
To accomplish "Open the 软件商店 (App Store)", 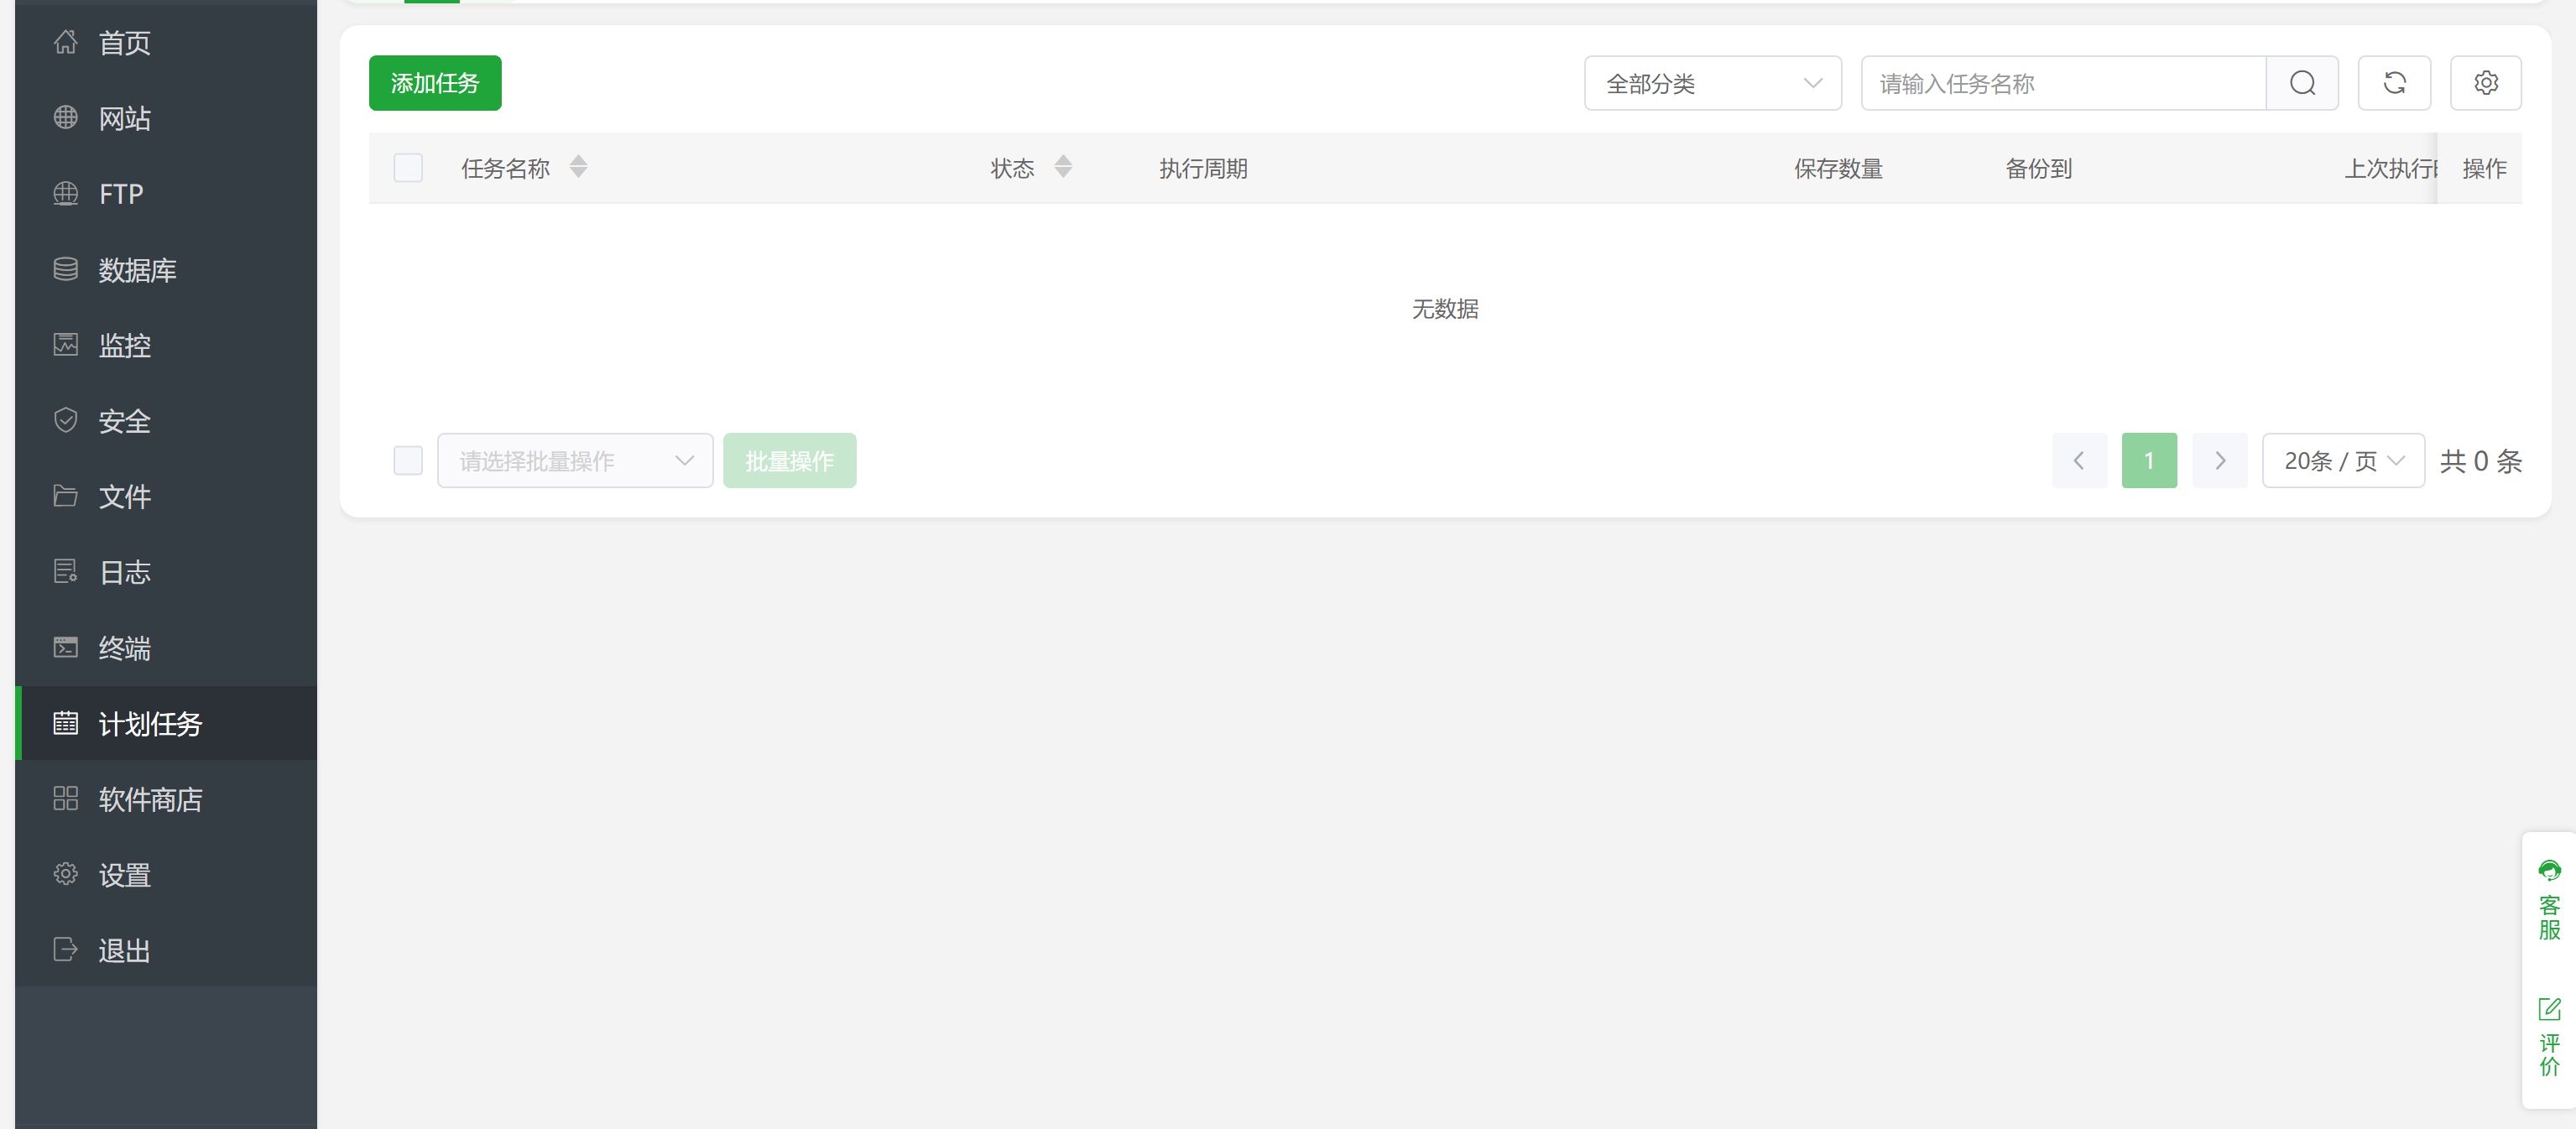I will (x=150, y=799).
